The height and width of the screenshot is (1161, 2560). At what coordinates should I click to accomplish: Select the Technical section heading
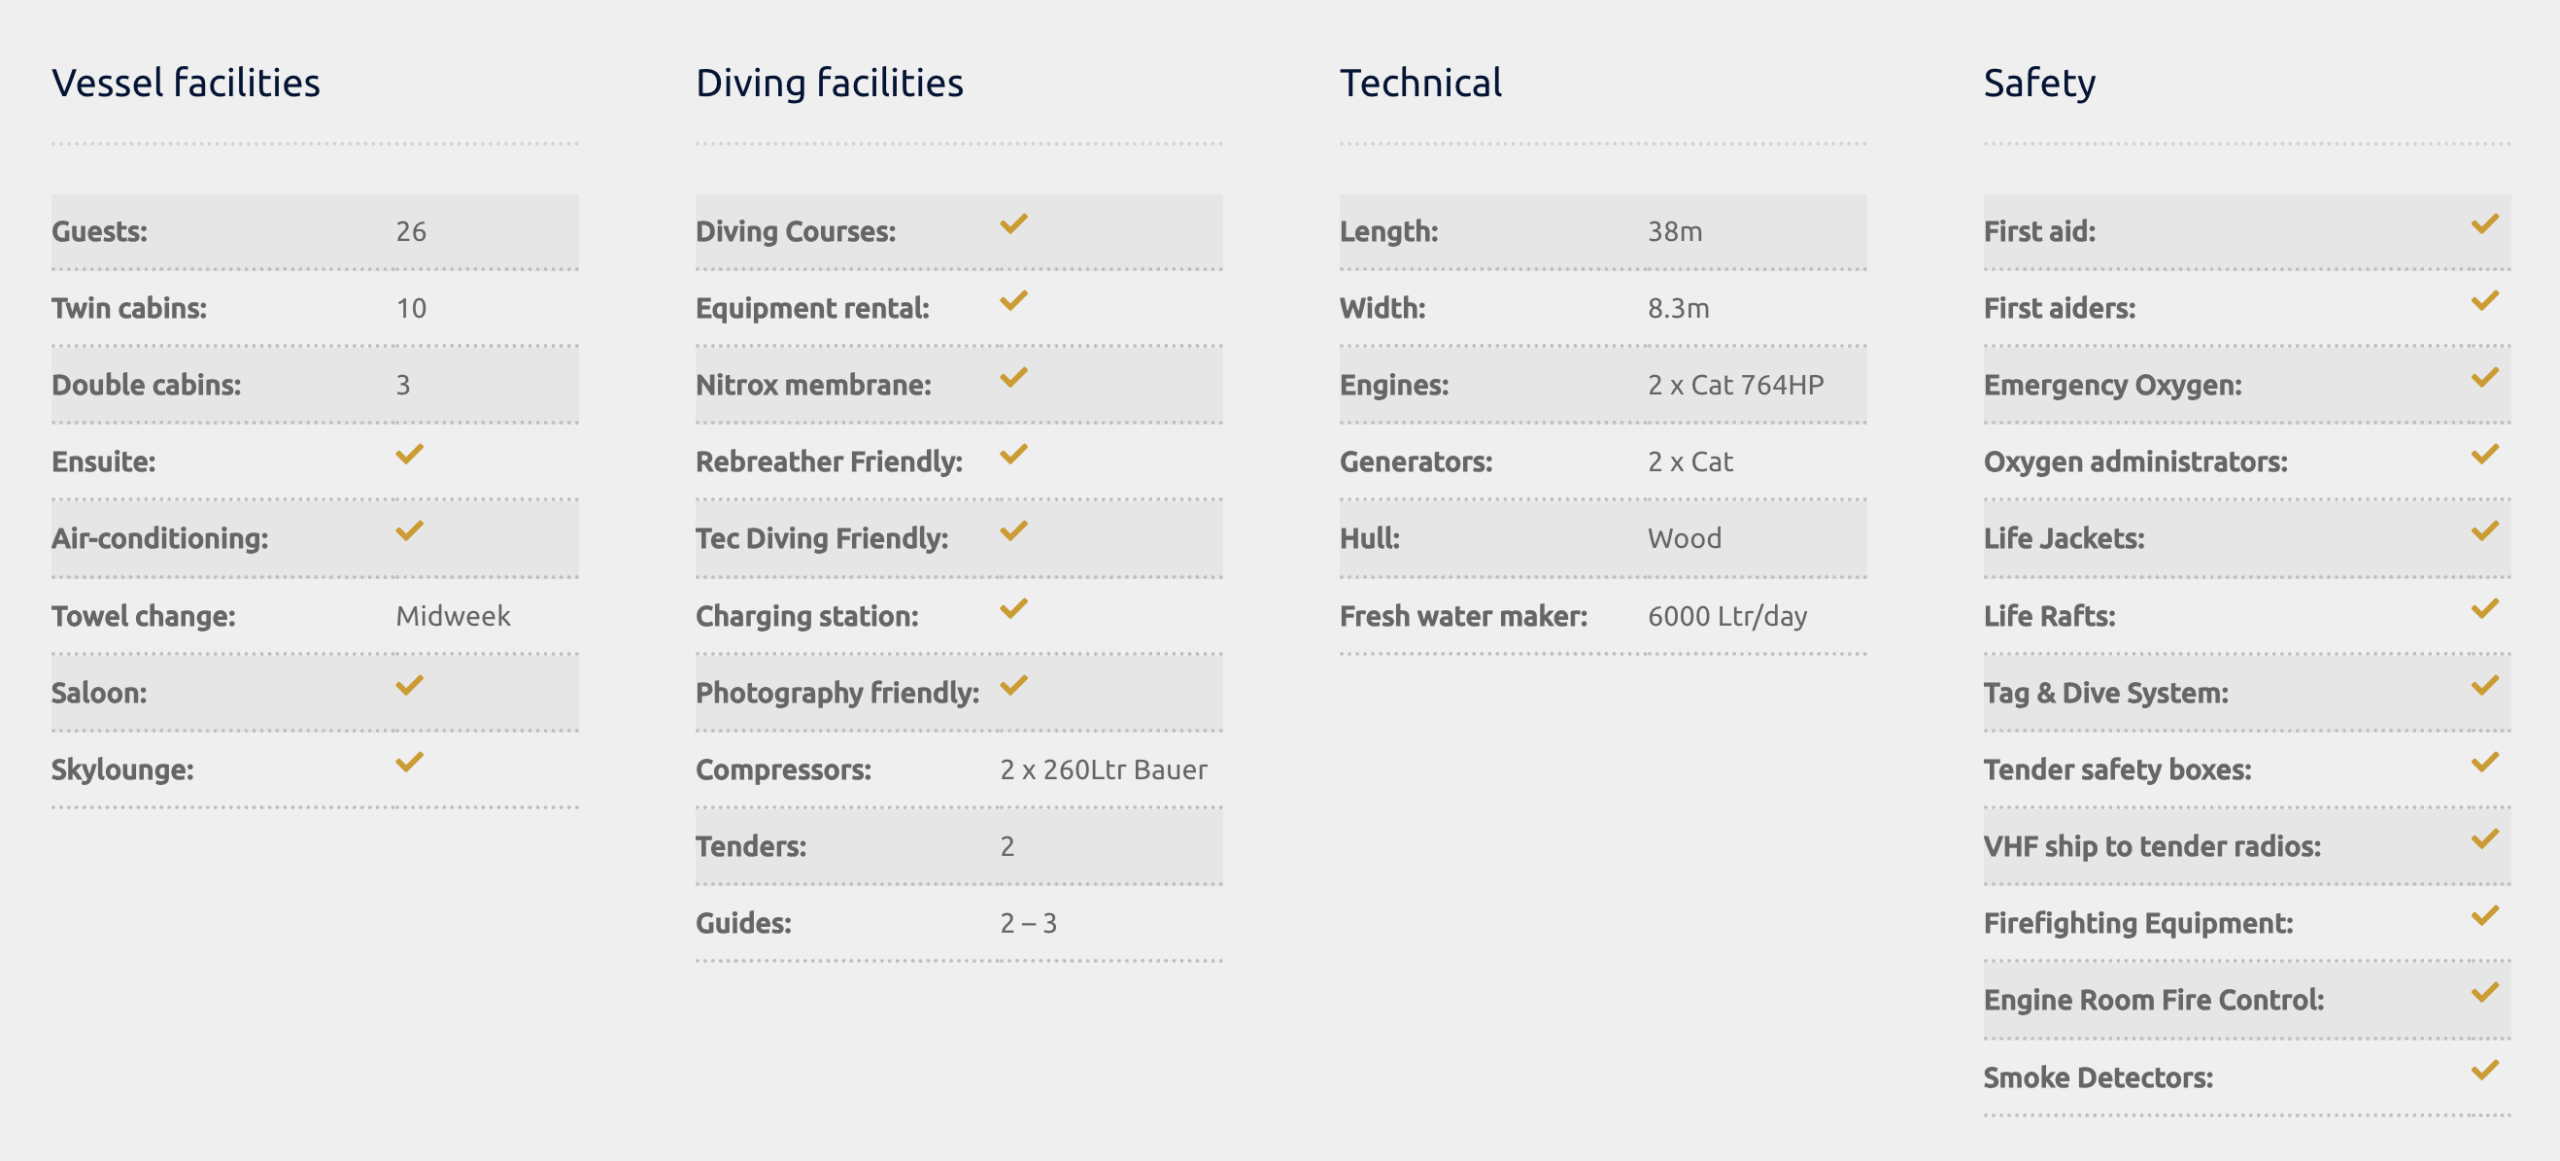(x=1420, y=83)
